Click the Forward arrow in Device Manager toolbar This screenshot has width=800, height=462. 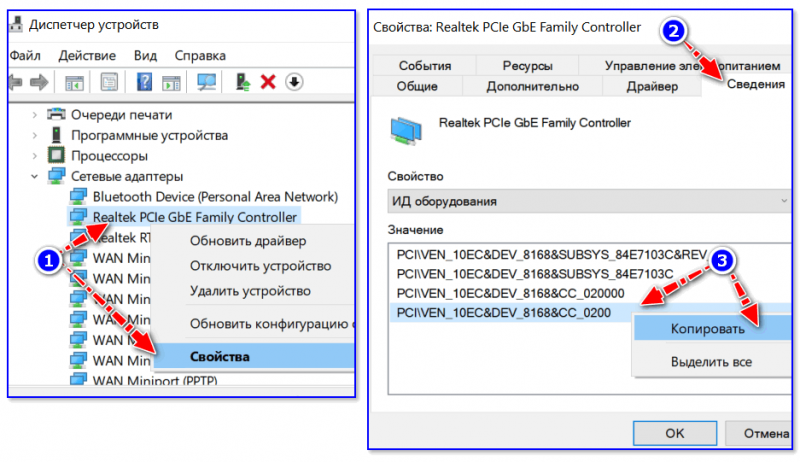[x=39, y=82]
